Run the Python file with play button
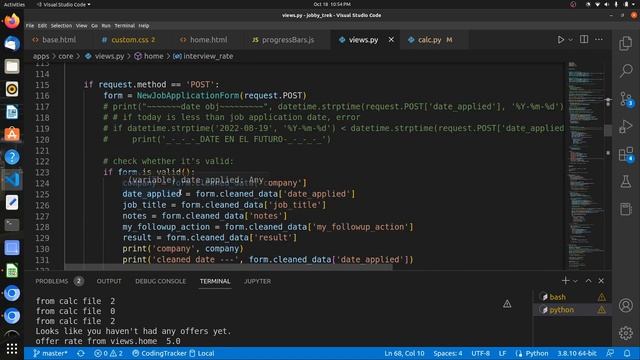This screenshot has height=360, width=640. 561,40
